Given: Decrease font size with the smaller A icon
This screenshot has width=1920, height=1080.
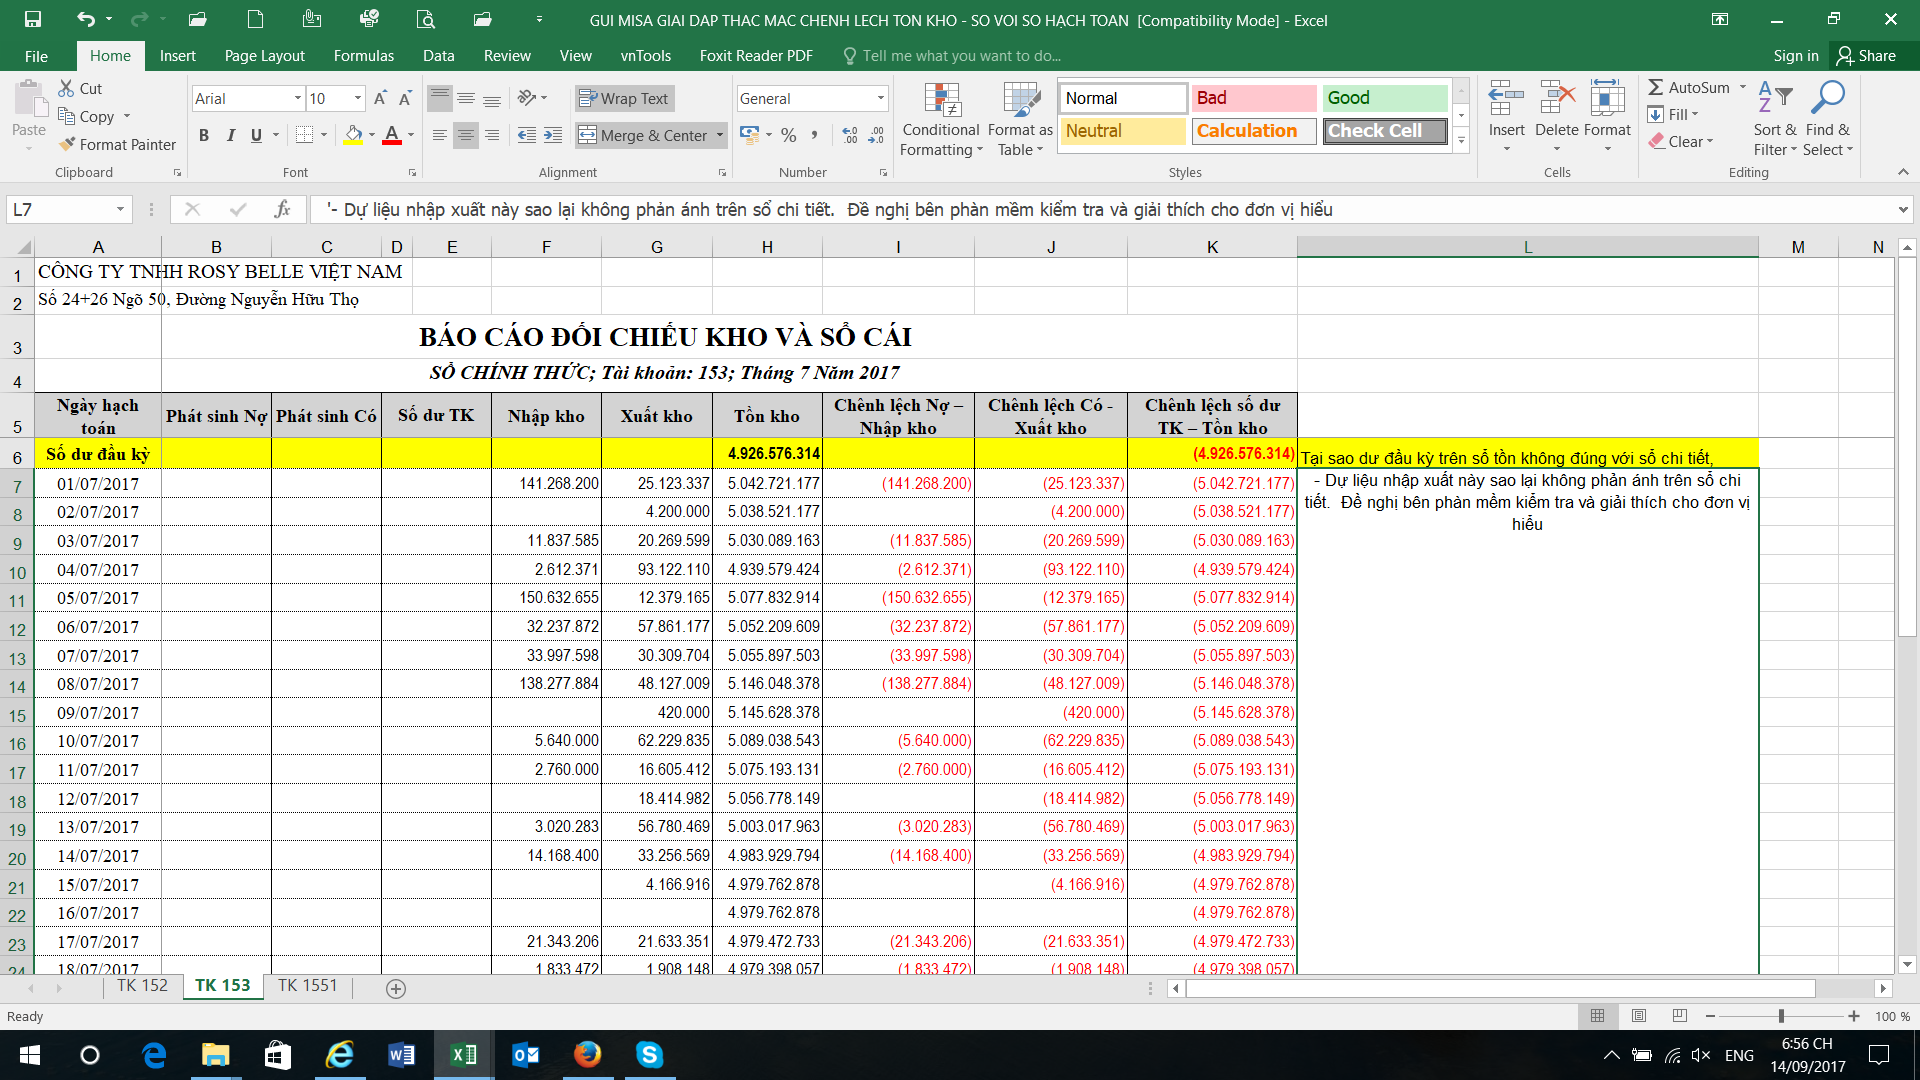Looking at the screenshot, I should [x=405, y=98].
